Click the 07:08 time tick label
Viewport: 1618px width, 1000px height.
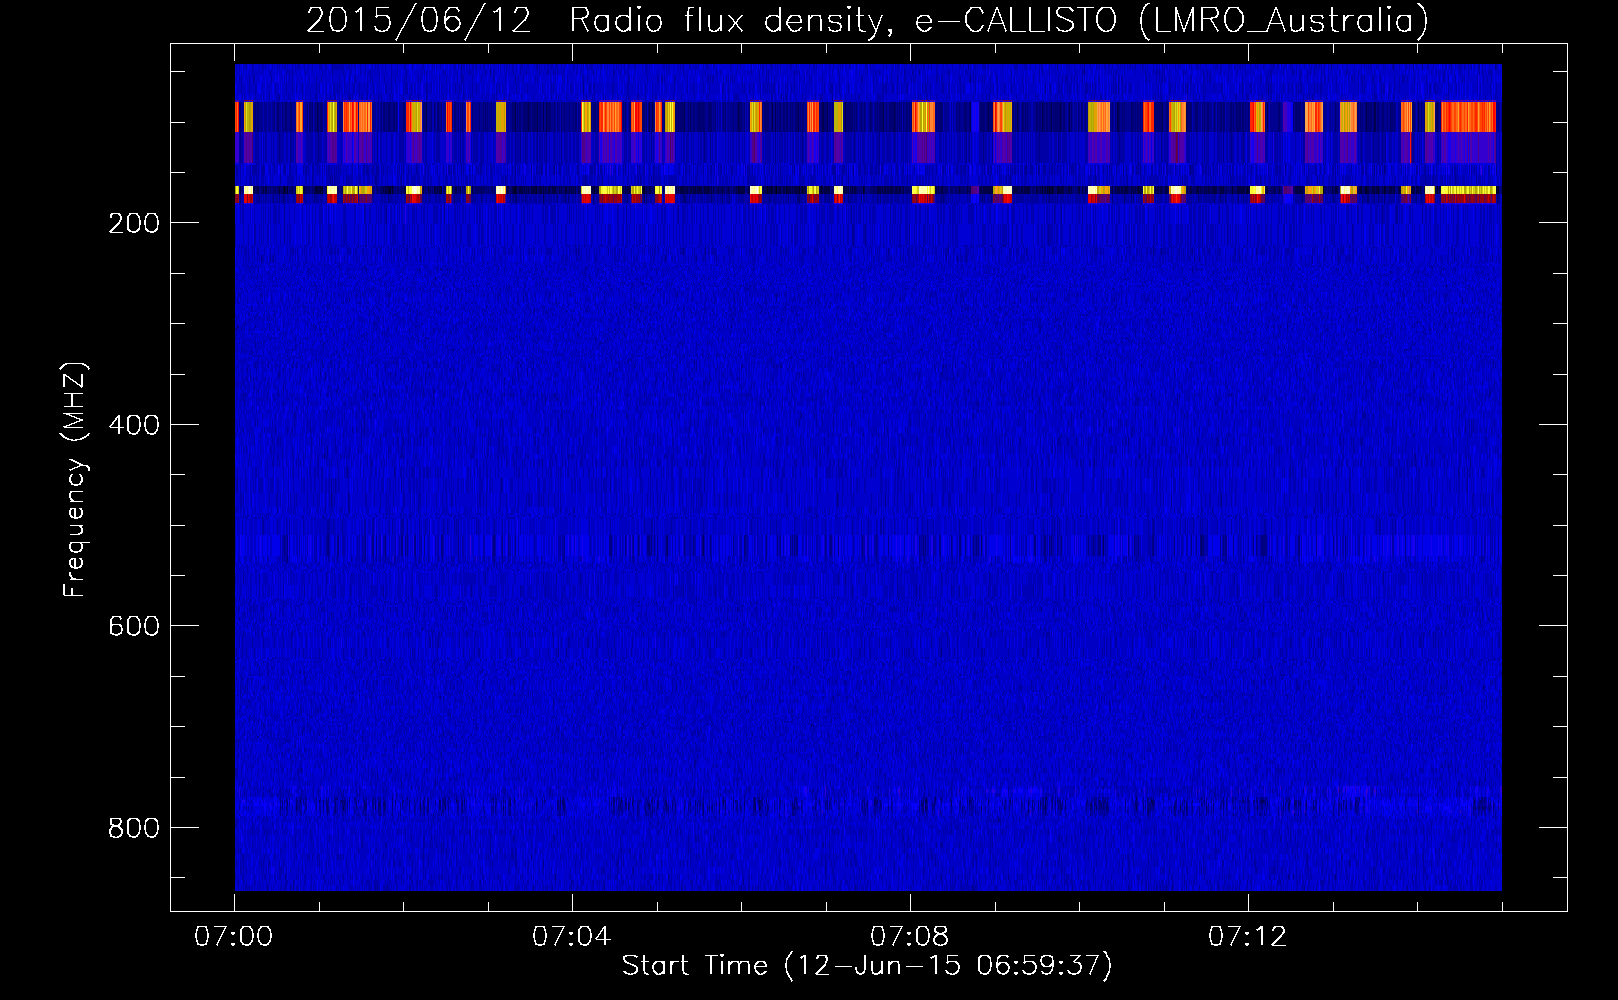[910, 937]
